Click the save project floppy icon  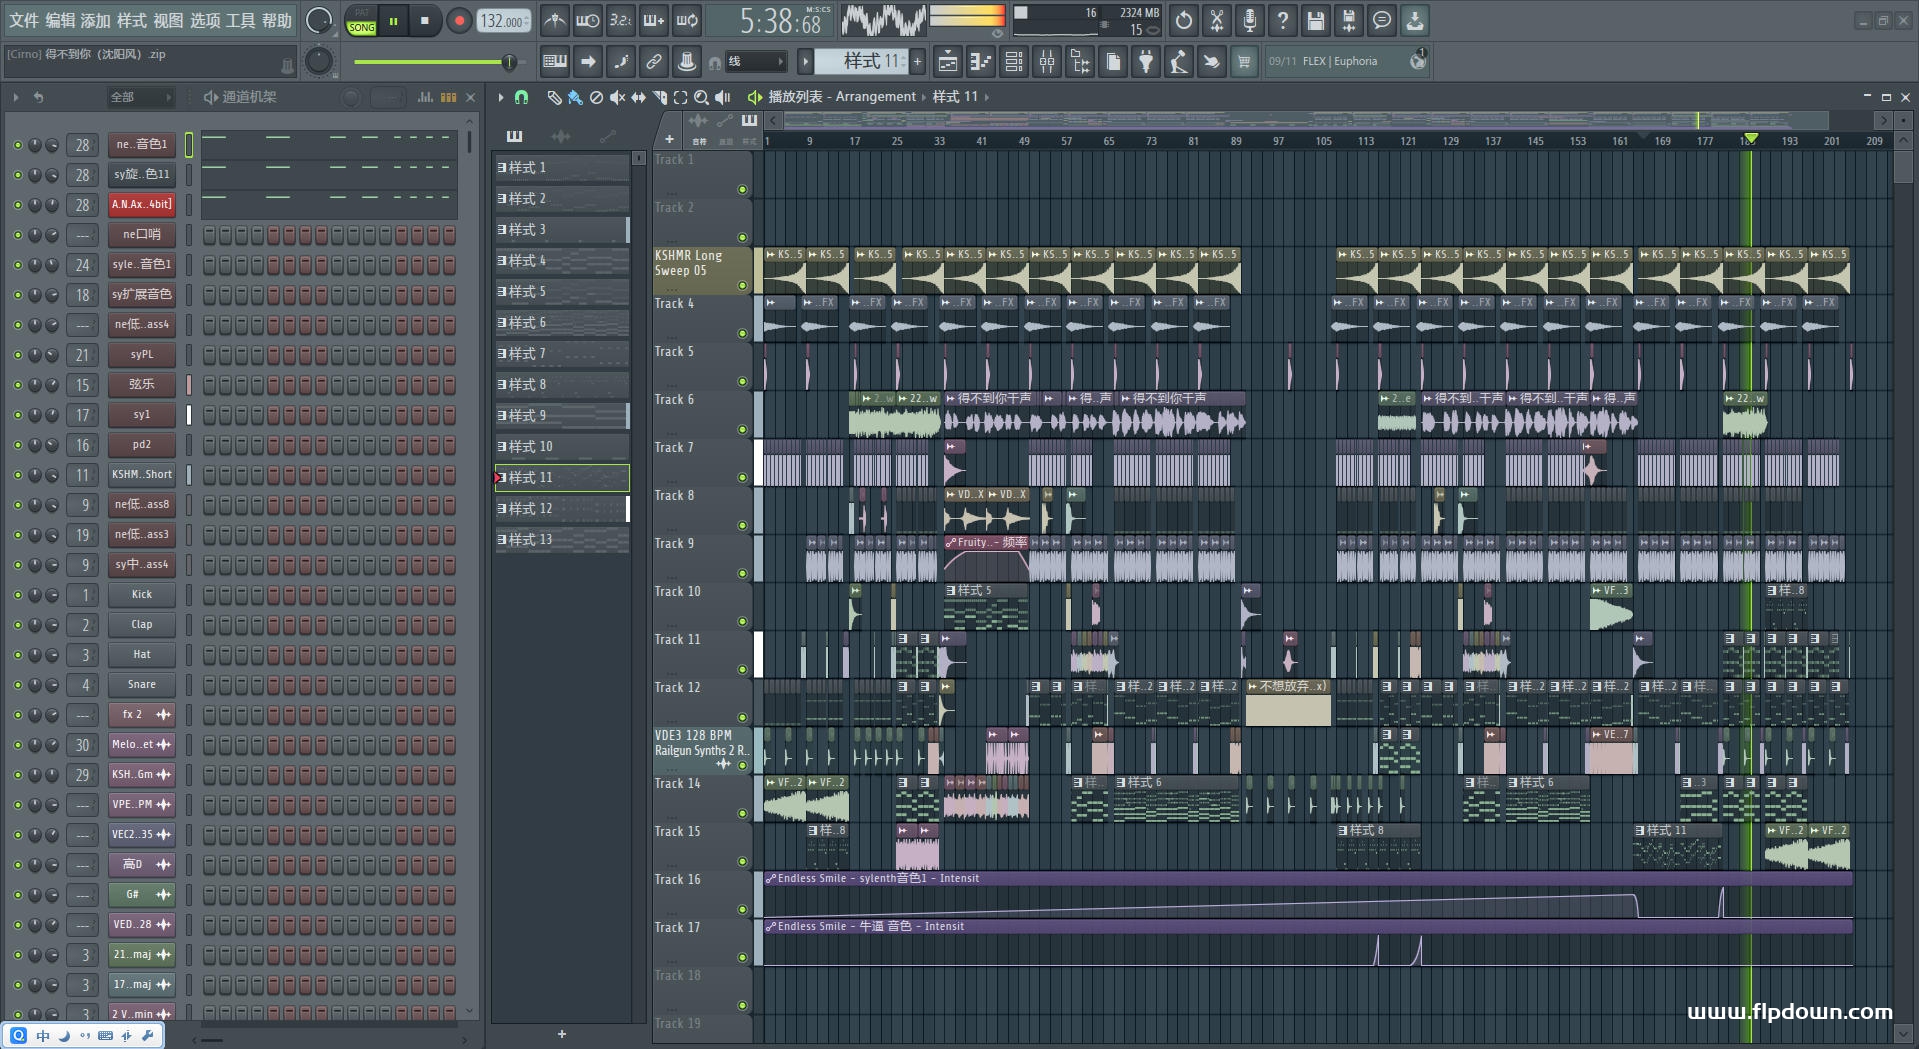pos(1315,21)
